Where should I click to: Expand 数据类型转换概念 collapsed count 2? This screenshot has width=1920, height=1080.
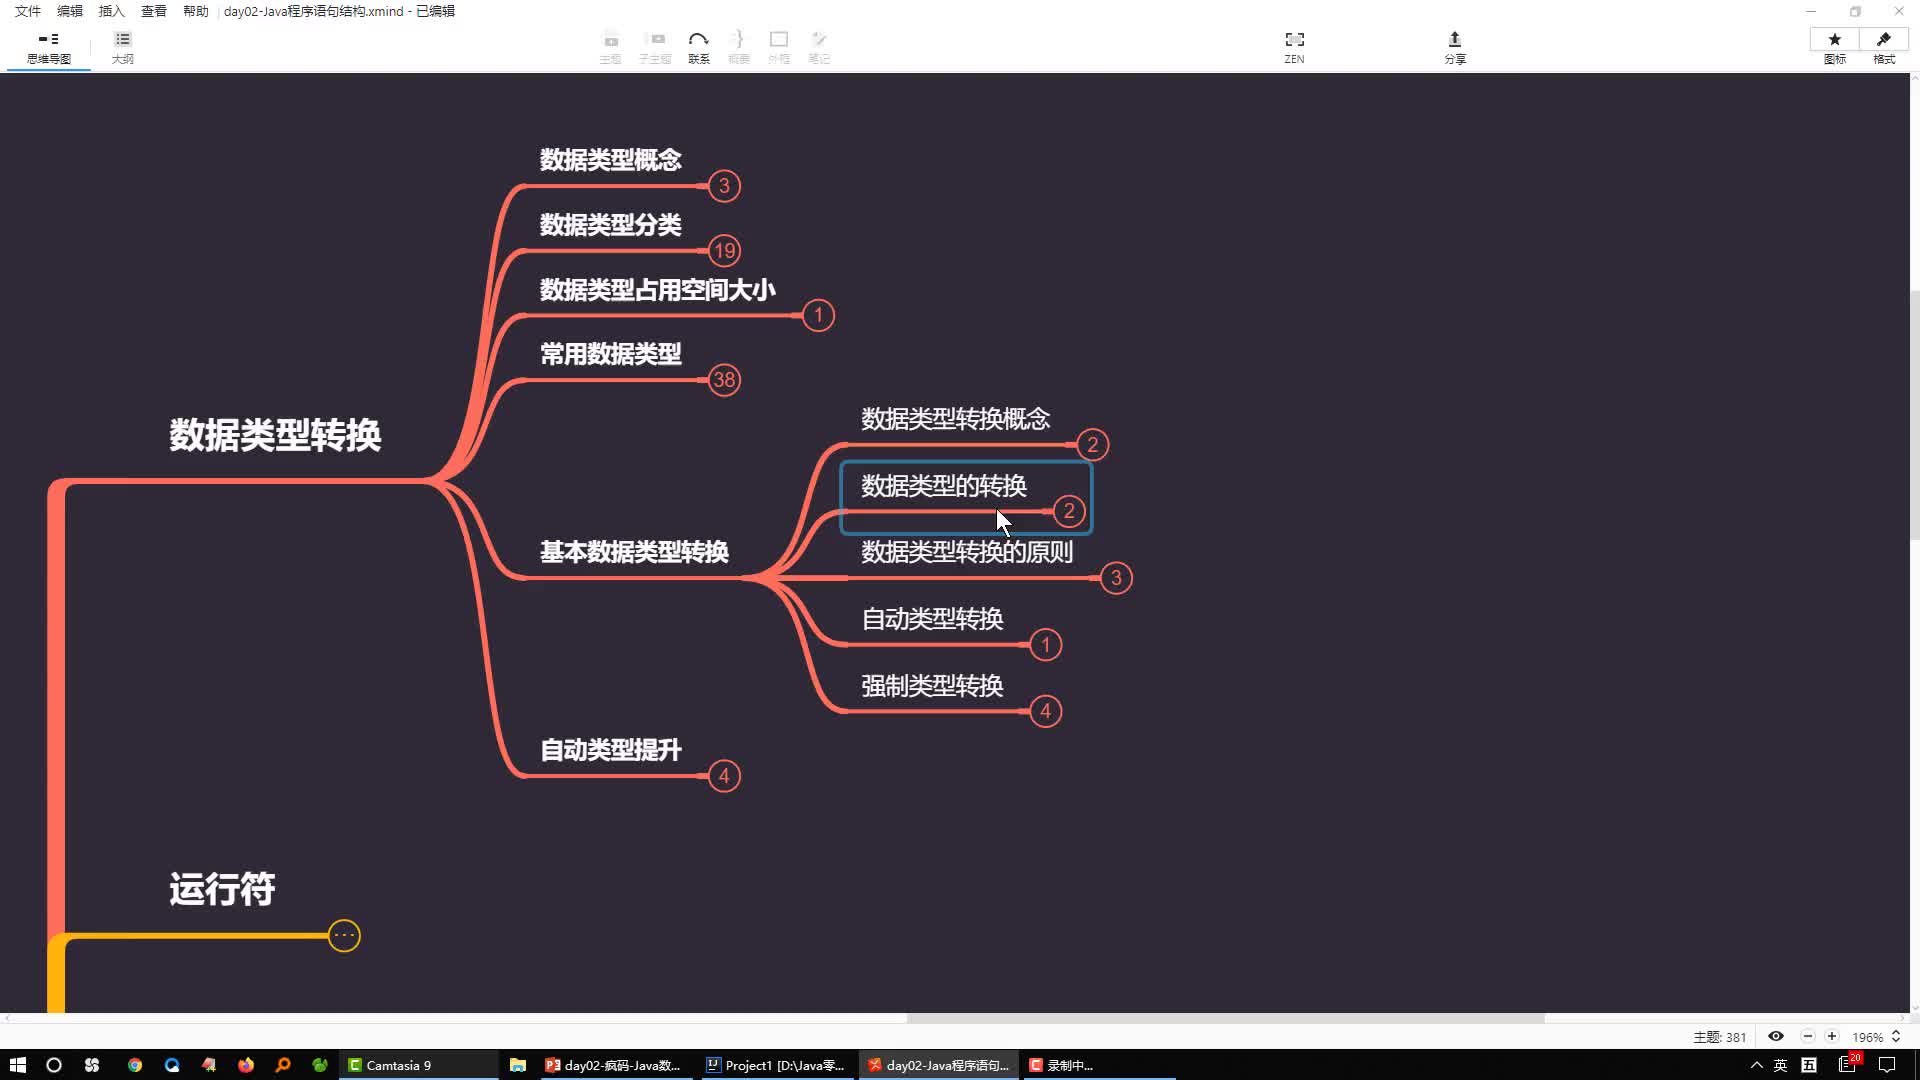point(1092,445)
